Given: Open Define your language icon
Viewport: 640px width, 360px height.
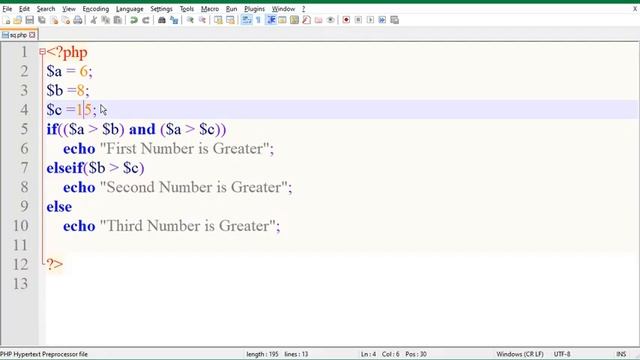Looking at the screenshot, I should click(x=282, y=20).
